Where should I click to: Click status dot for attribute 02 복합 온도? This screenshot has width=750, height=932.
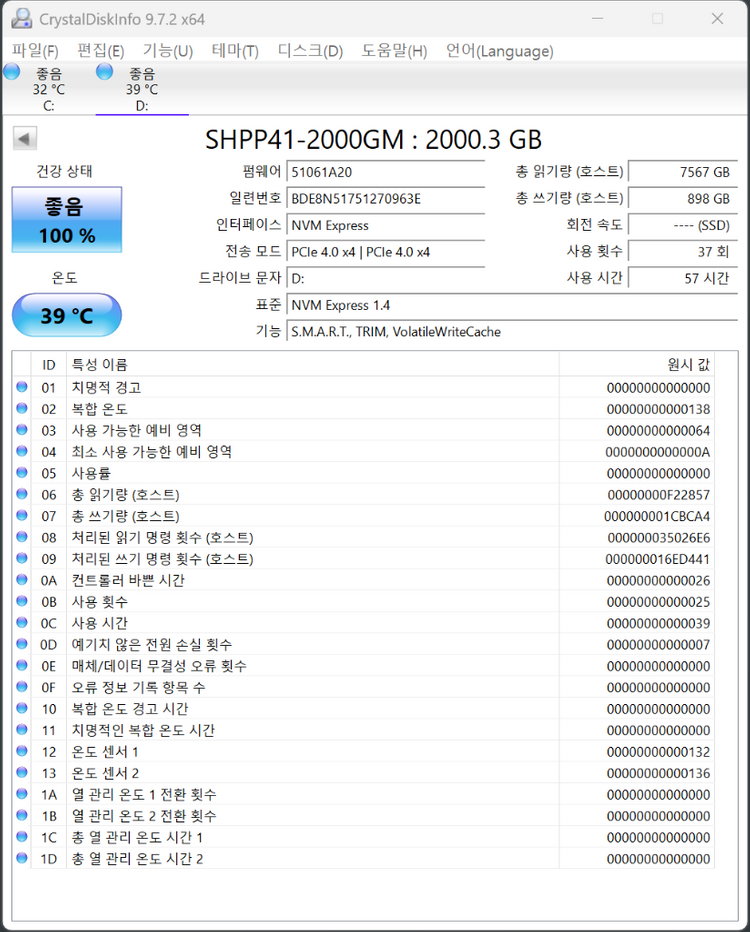point(22,408)
